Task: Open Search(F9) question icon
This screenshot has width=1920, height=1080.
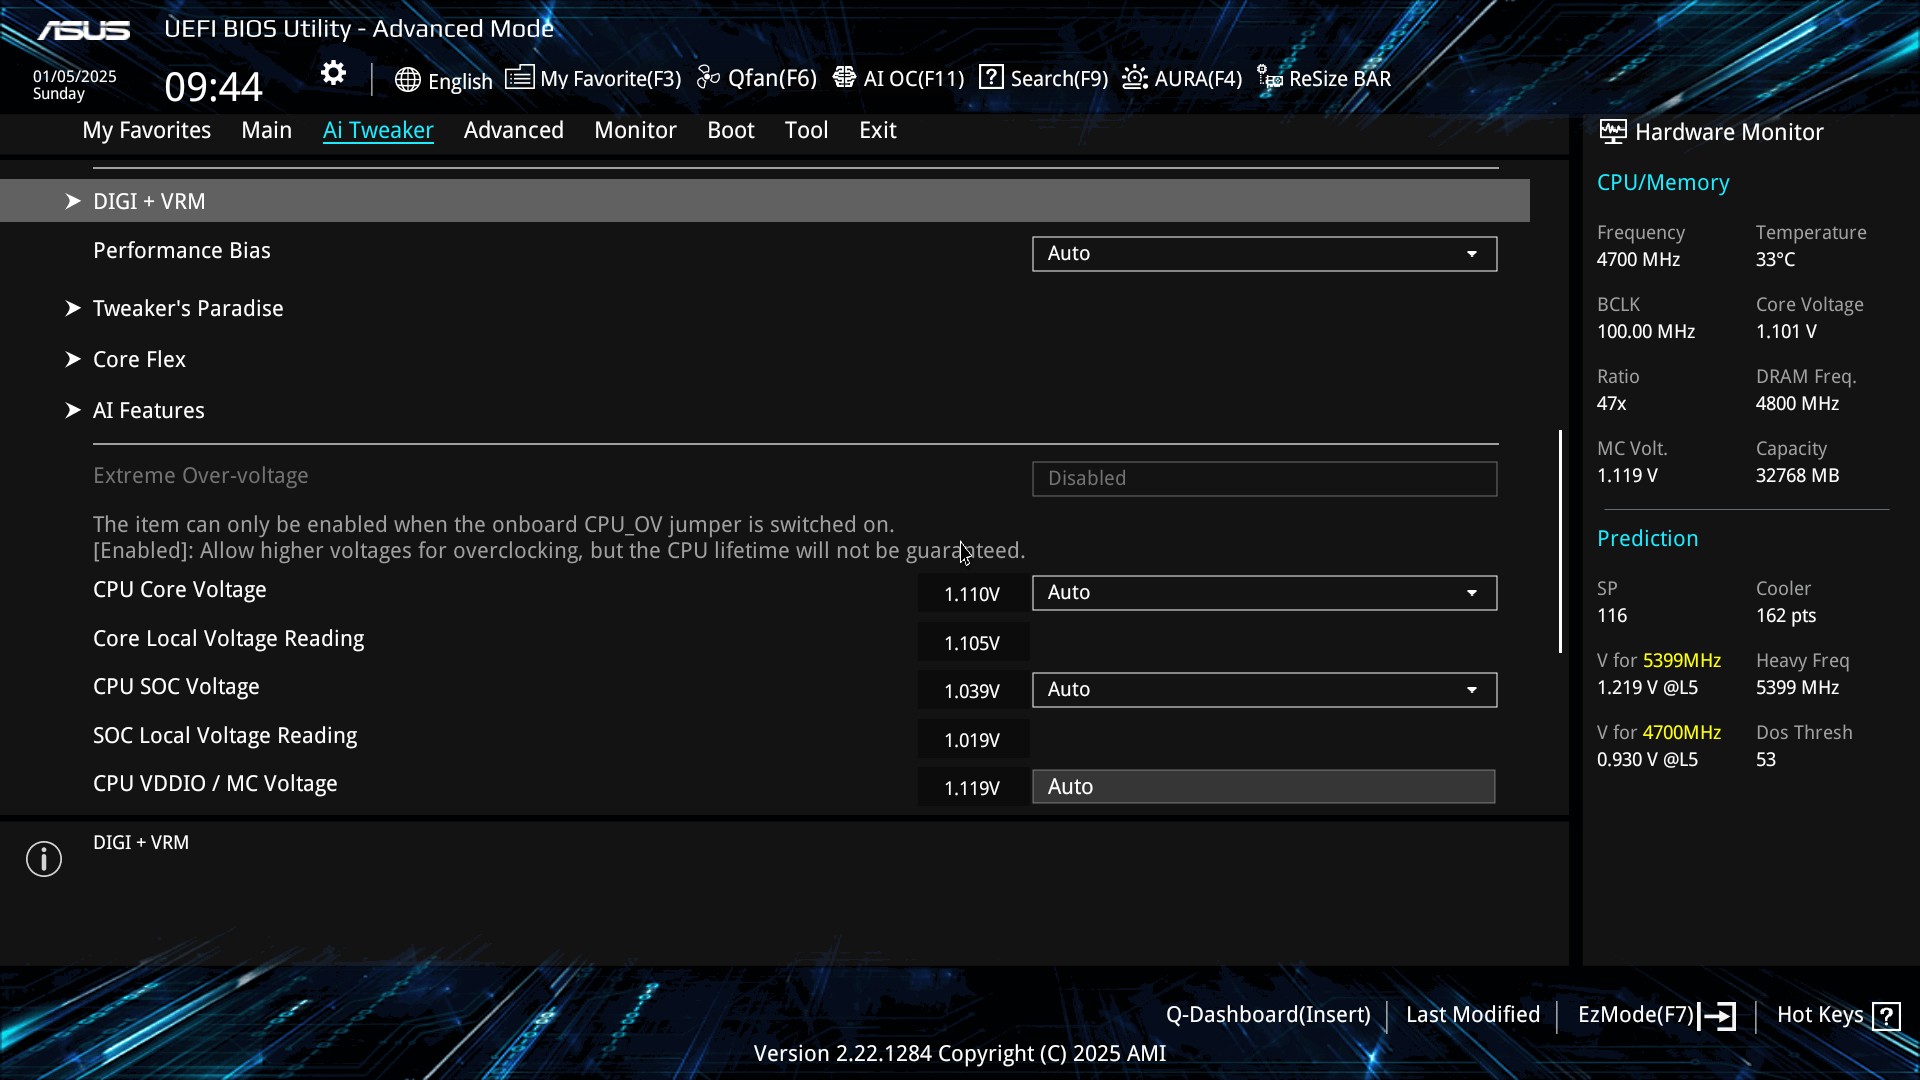Action: (x=991, y=77)
